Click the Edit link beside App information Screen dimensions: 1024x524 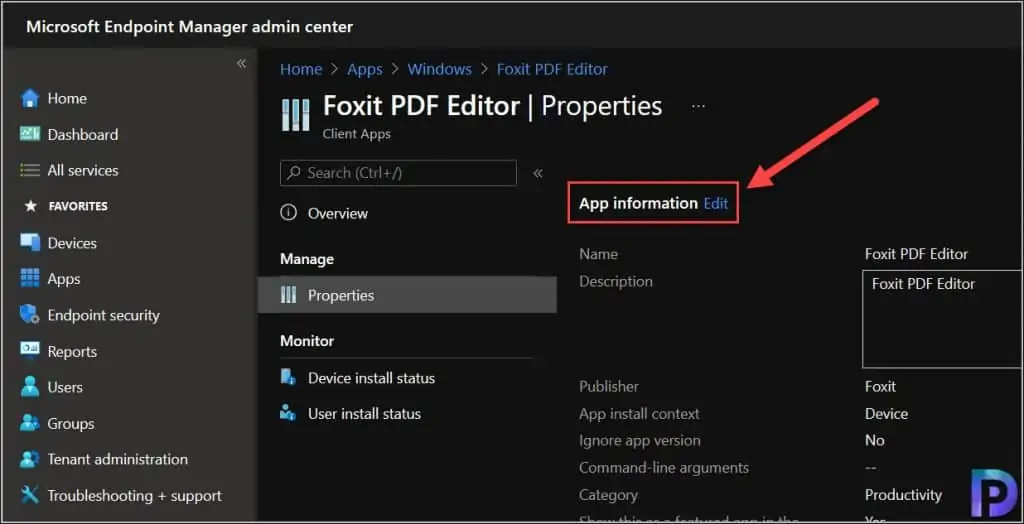tap(716, 203)
